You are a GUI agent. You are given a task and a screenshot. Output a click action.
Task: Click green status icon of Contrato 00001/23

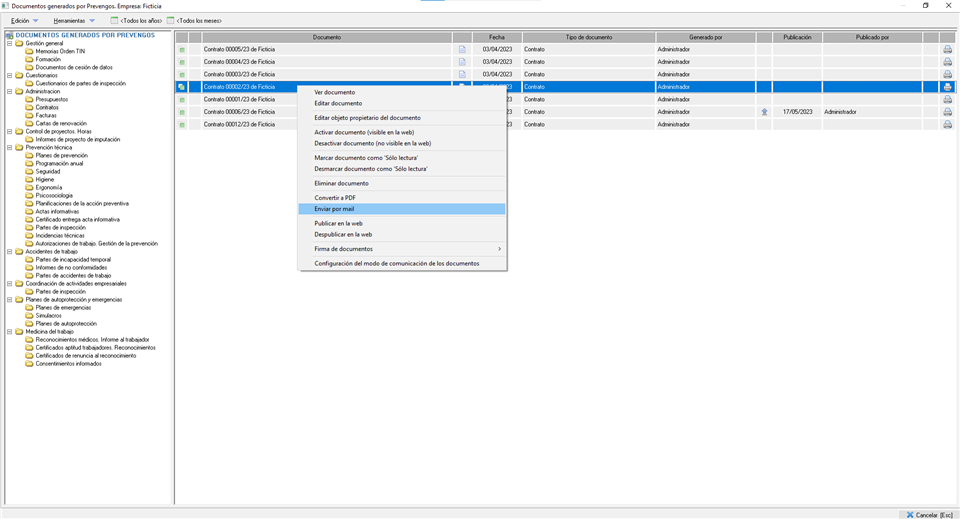[x=182, y=99]
